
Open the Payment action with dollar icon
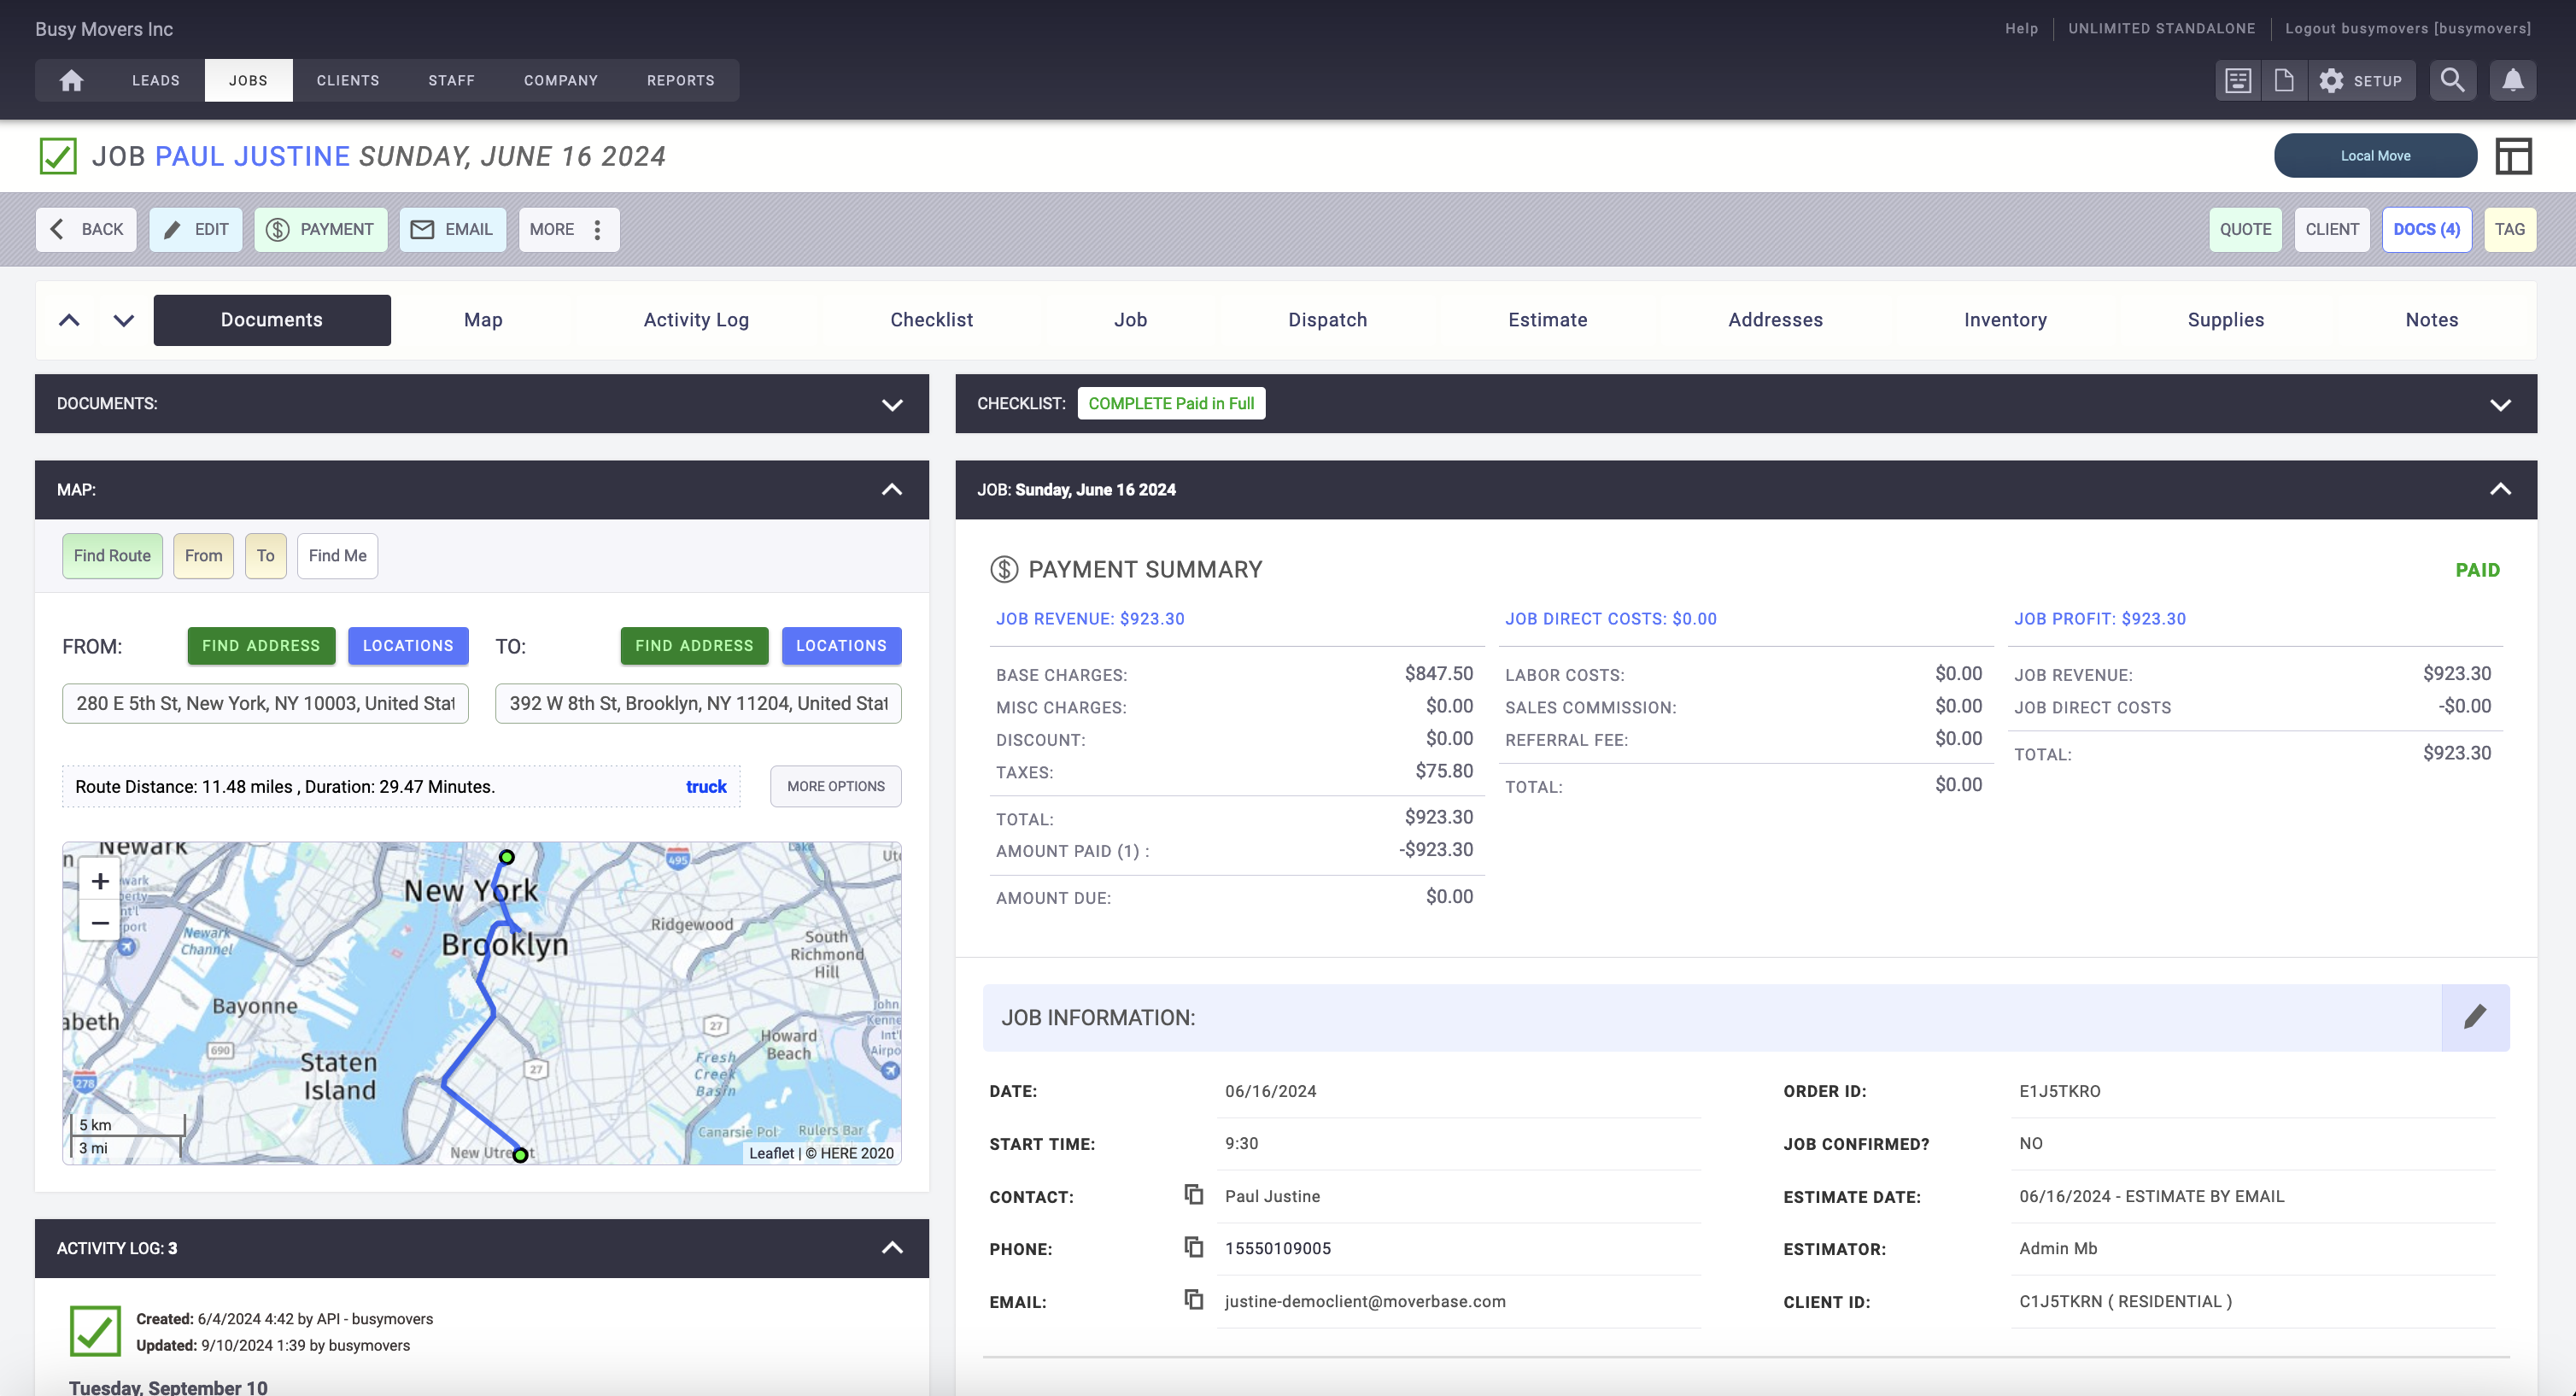point(320,229)
